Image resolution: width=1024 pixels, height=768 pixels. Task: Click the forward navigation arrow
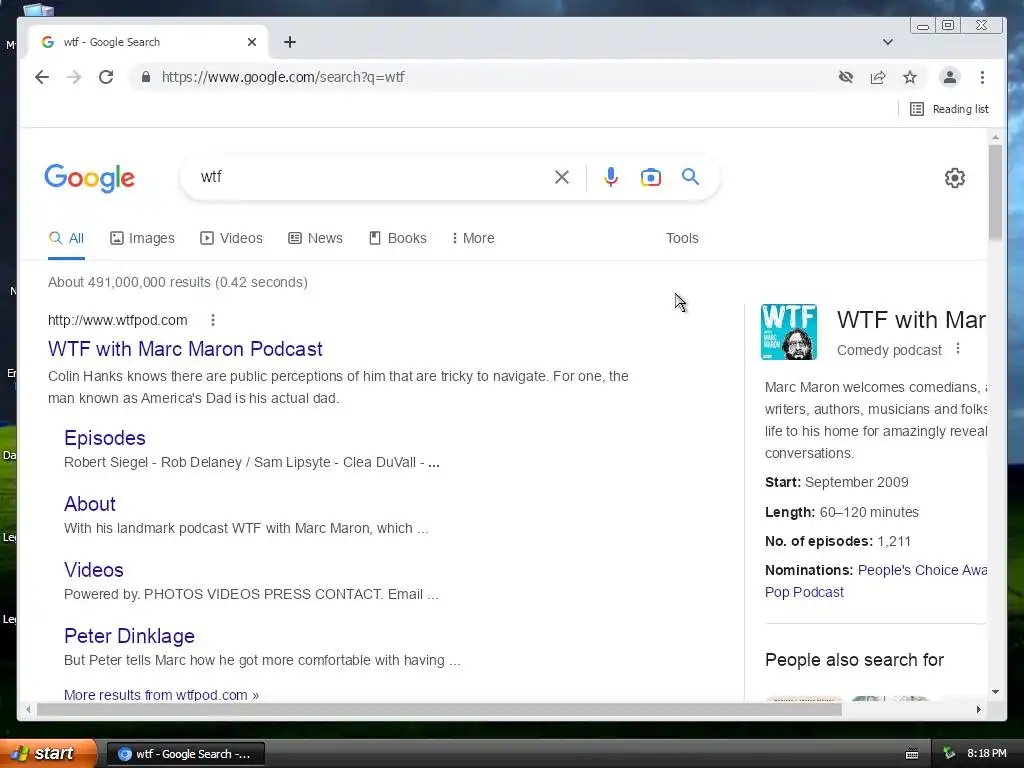(74, 77)
